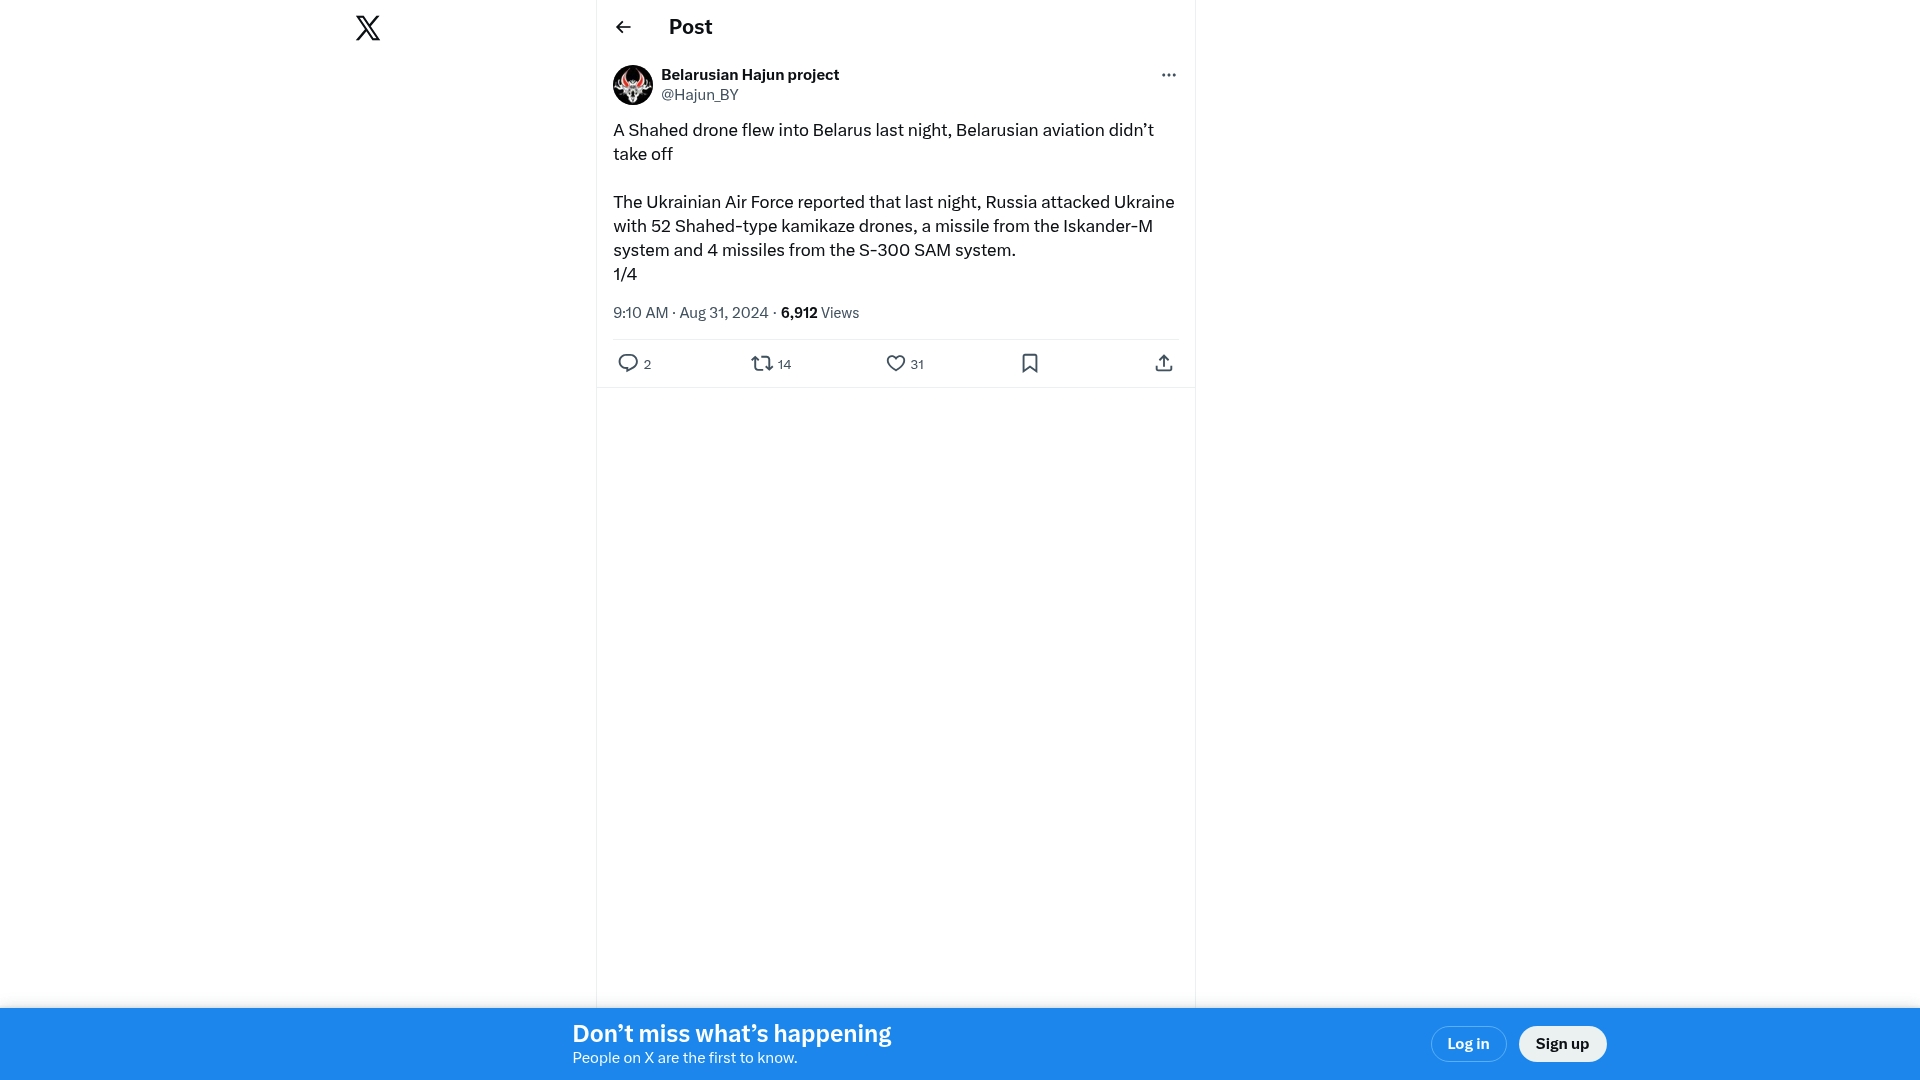Open the Belarusian Hajun project display name link
This screenshot has height=1080, width=1920.
click(x=750, y=75)
